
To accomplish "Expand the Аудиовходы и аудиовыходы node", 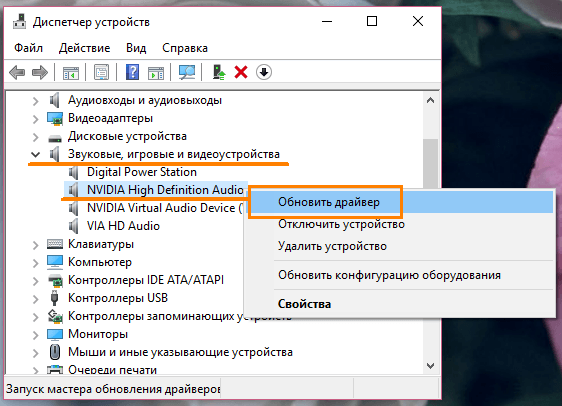I will pos(35,101).
